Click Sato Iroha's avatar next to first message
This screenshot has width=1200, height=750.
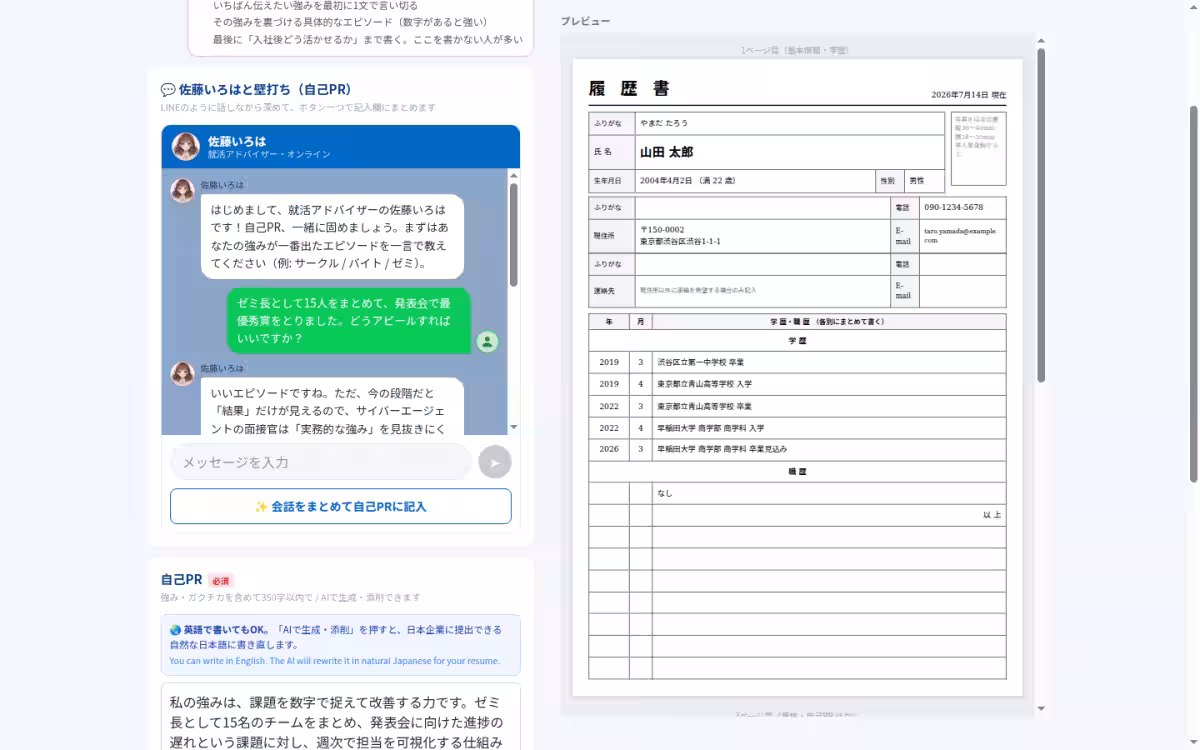[x=182, y=190]
